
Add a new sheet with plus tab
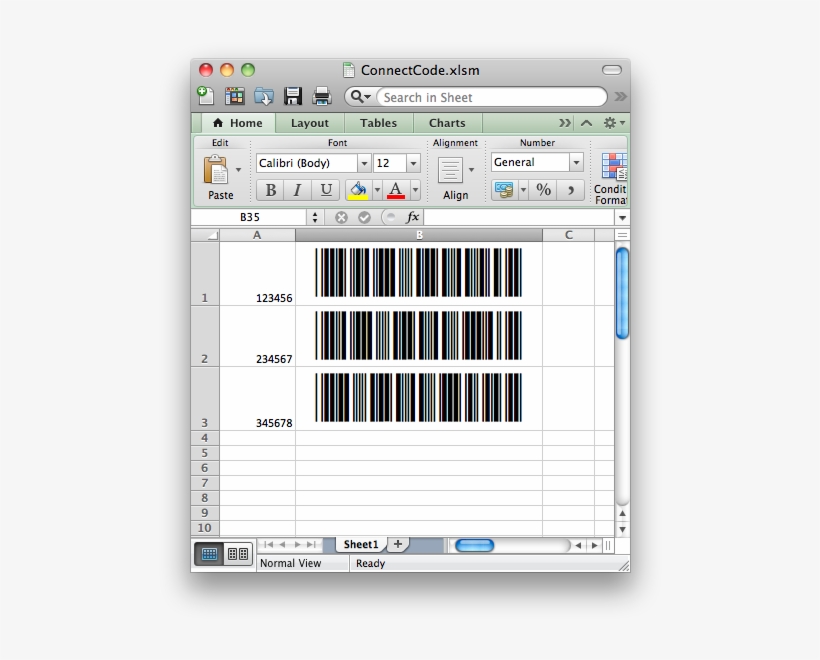point(397,544)
